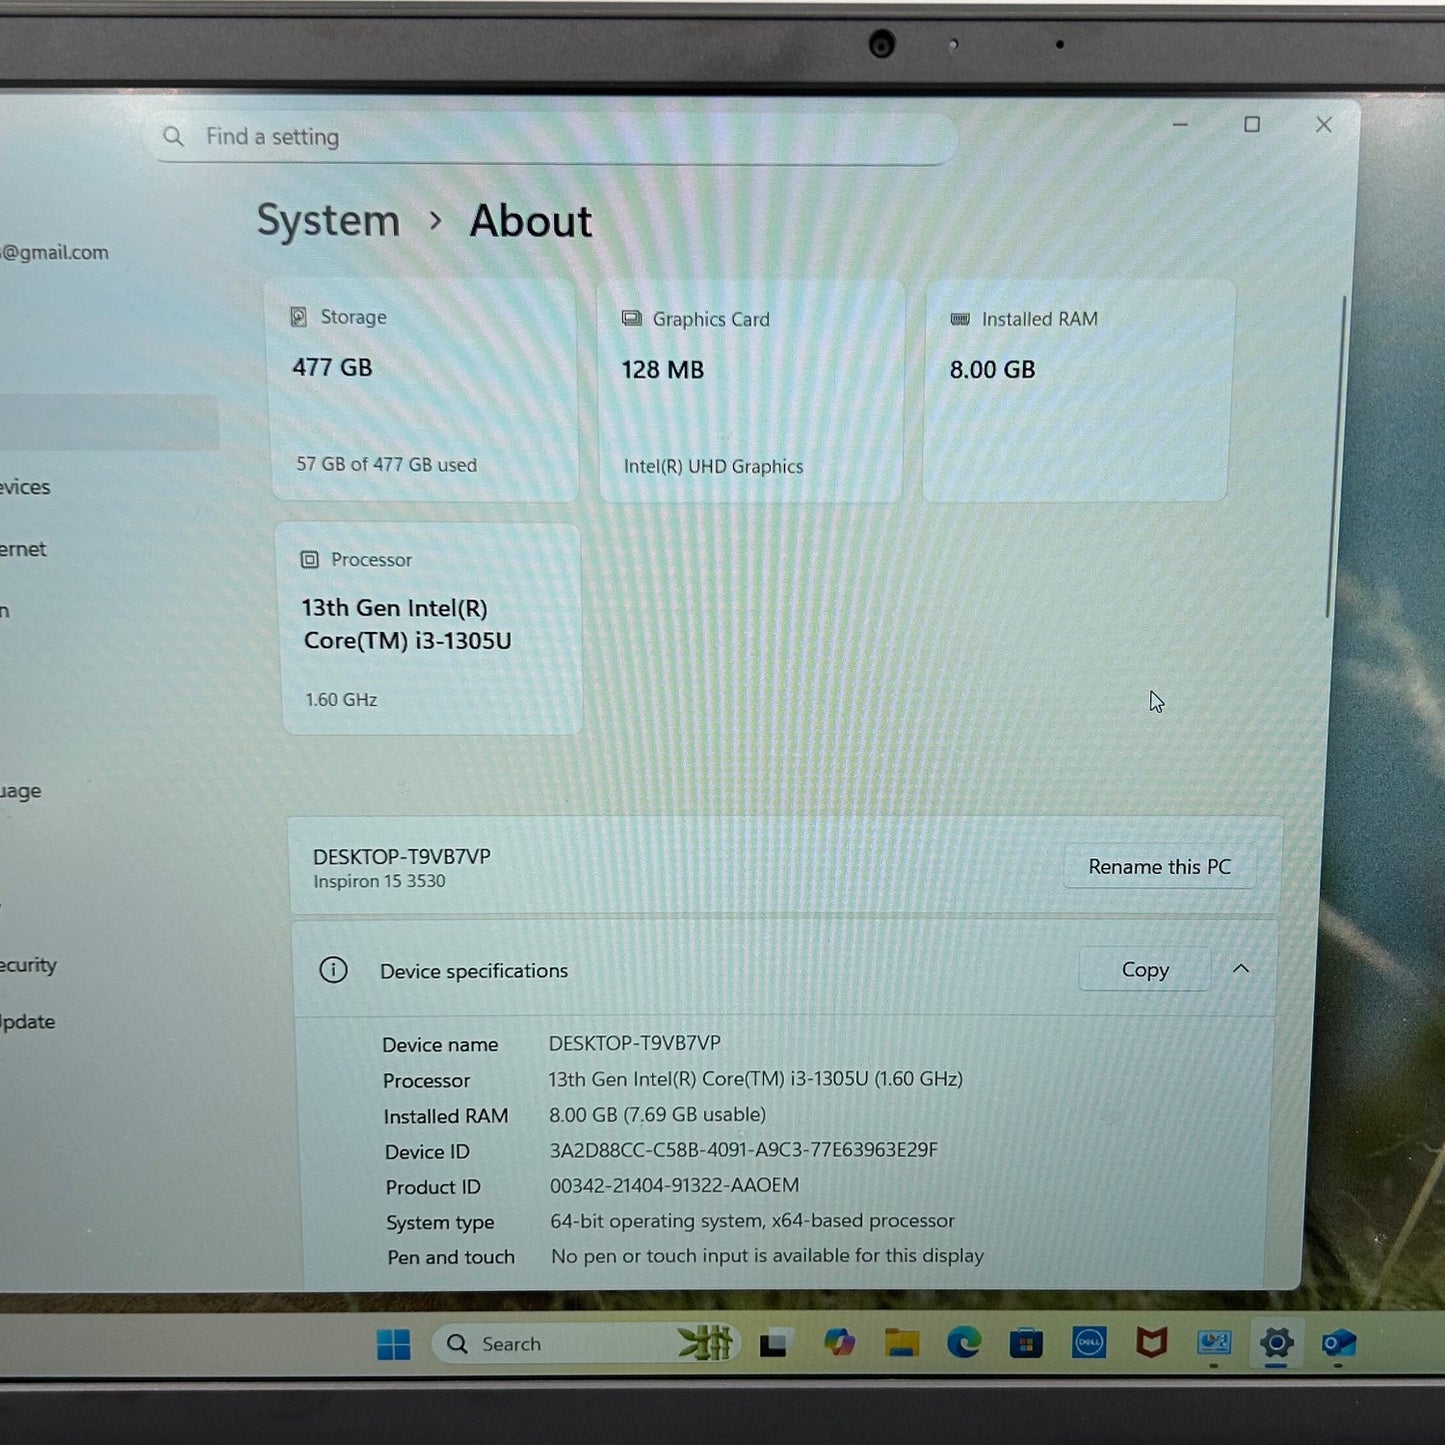Open File Explorer from taskbar
Screen dimensions: 1445x1445
(x=901, y=1343)
